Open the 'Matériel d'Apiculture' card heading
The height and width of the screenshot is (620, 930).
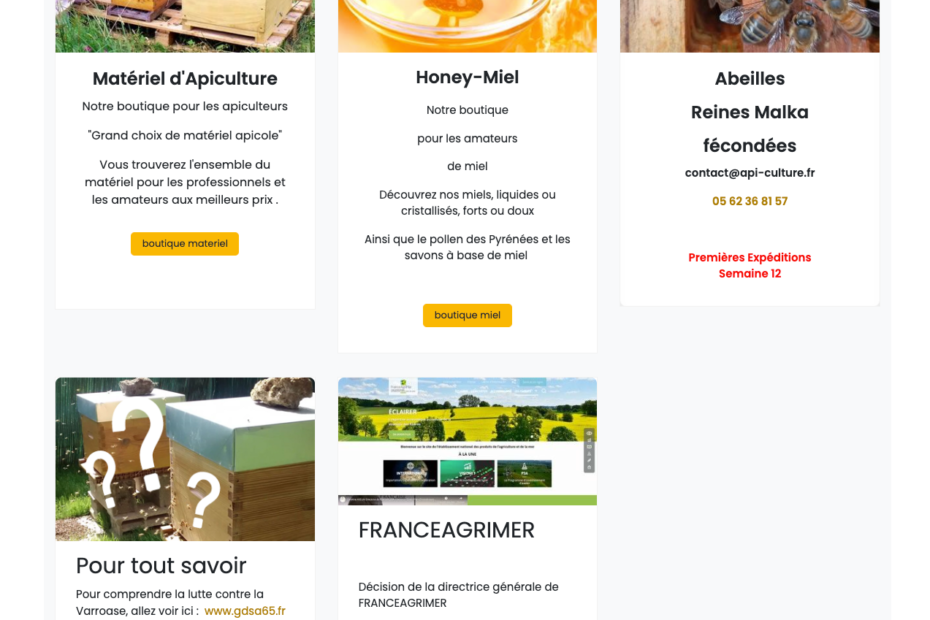click(x=184, y=78)
